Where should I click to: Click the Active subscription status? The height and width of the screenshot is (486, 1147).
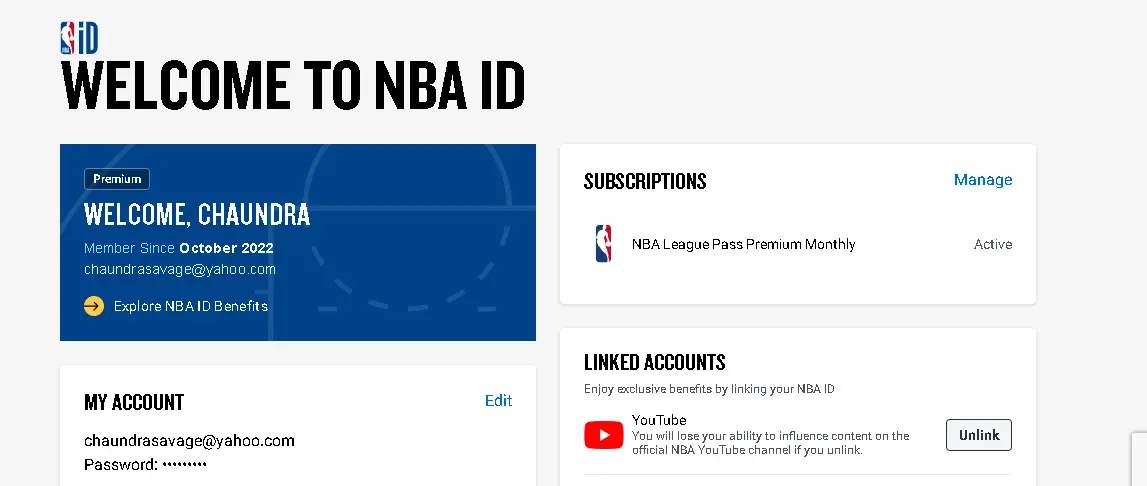(993, 244)
